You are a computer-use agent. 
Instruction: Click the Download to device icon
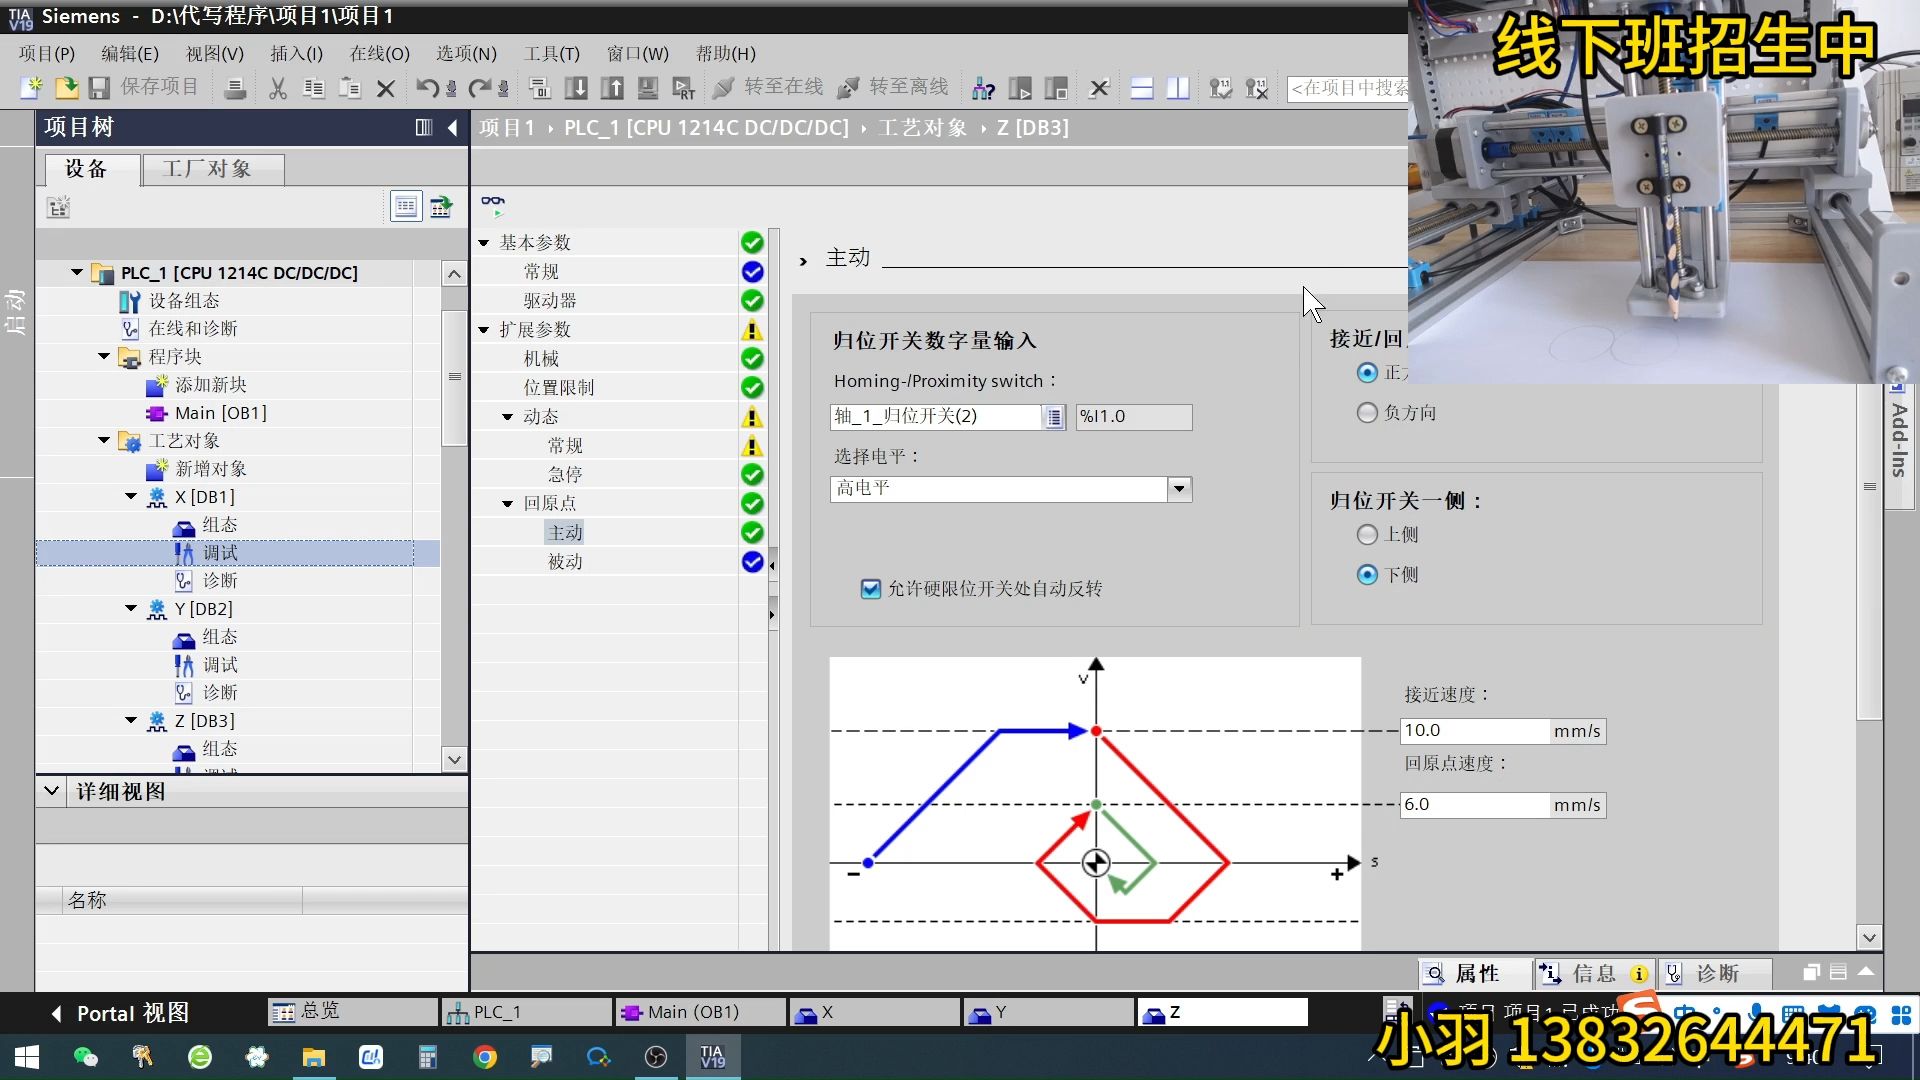click(x=577, y=88)
